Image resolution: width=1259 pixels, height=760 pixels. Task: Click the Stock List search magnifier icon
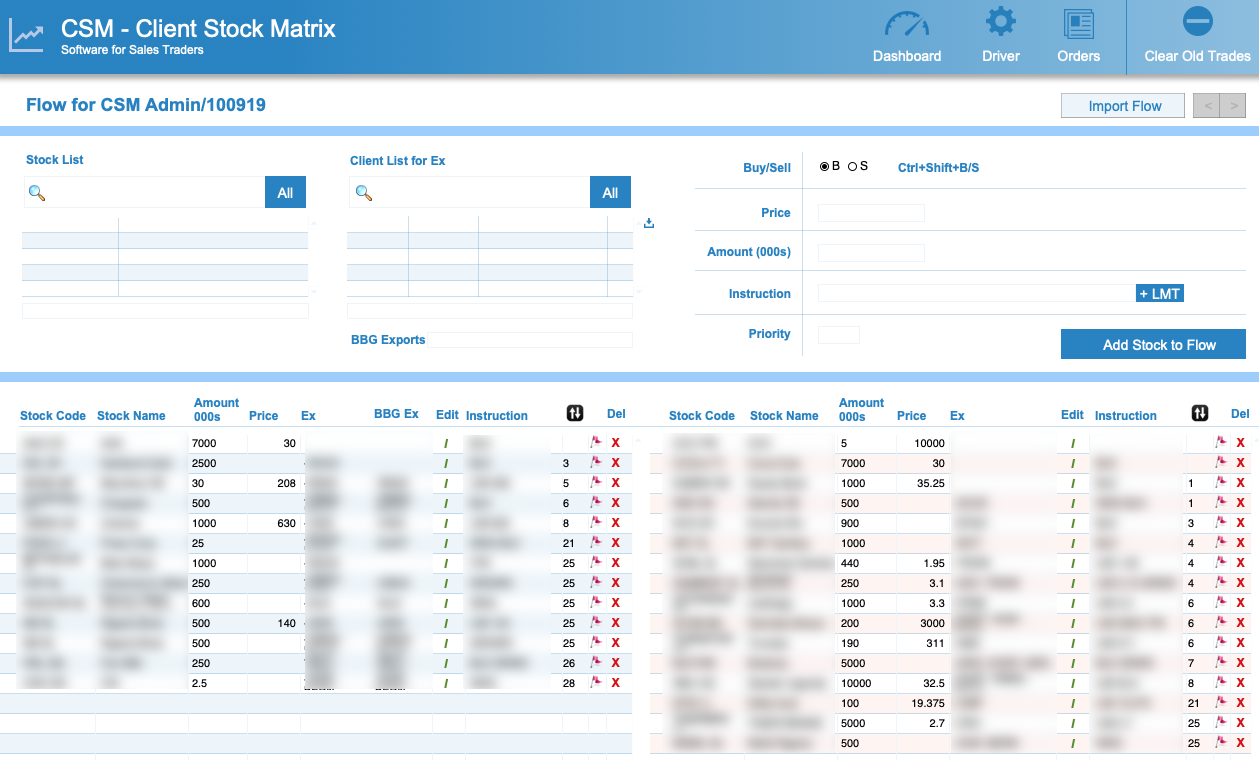[37, 193]
